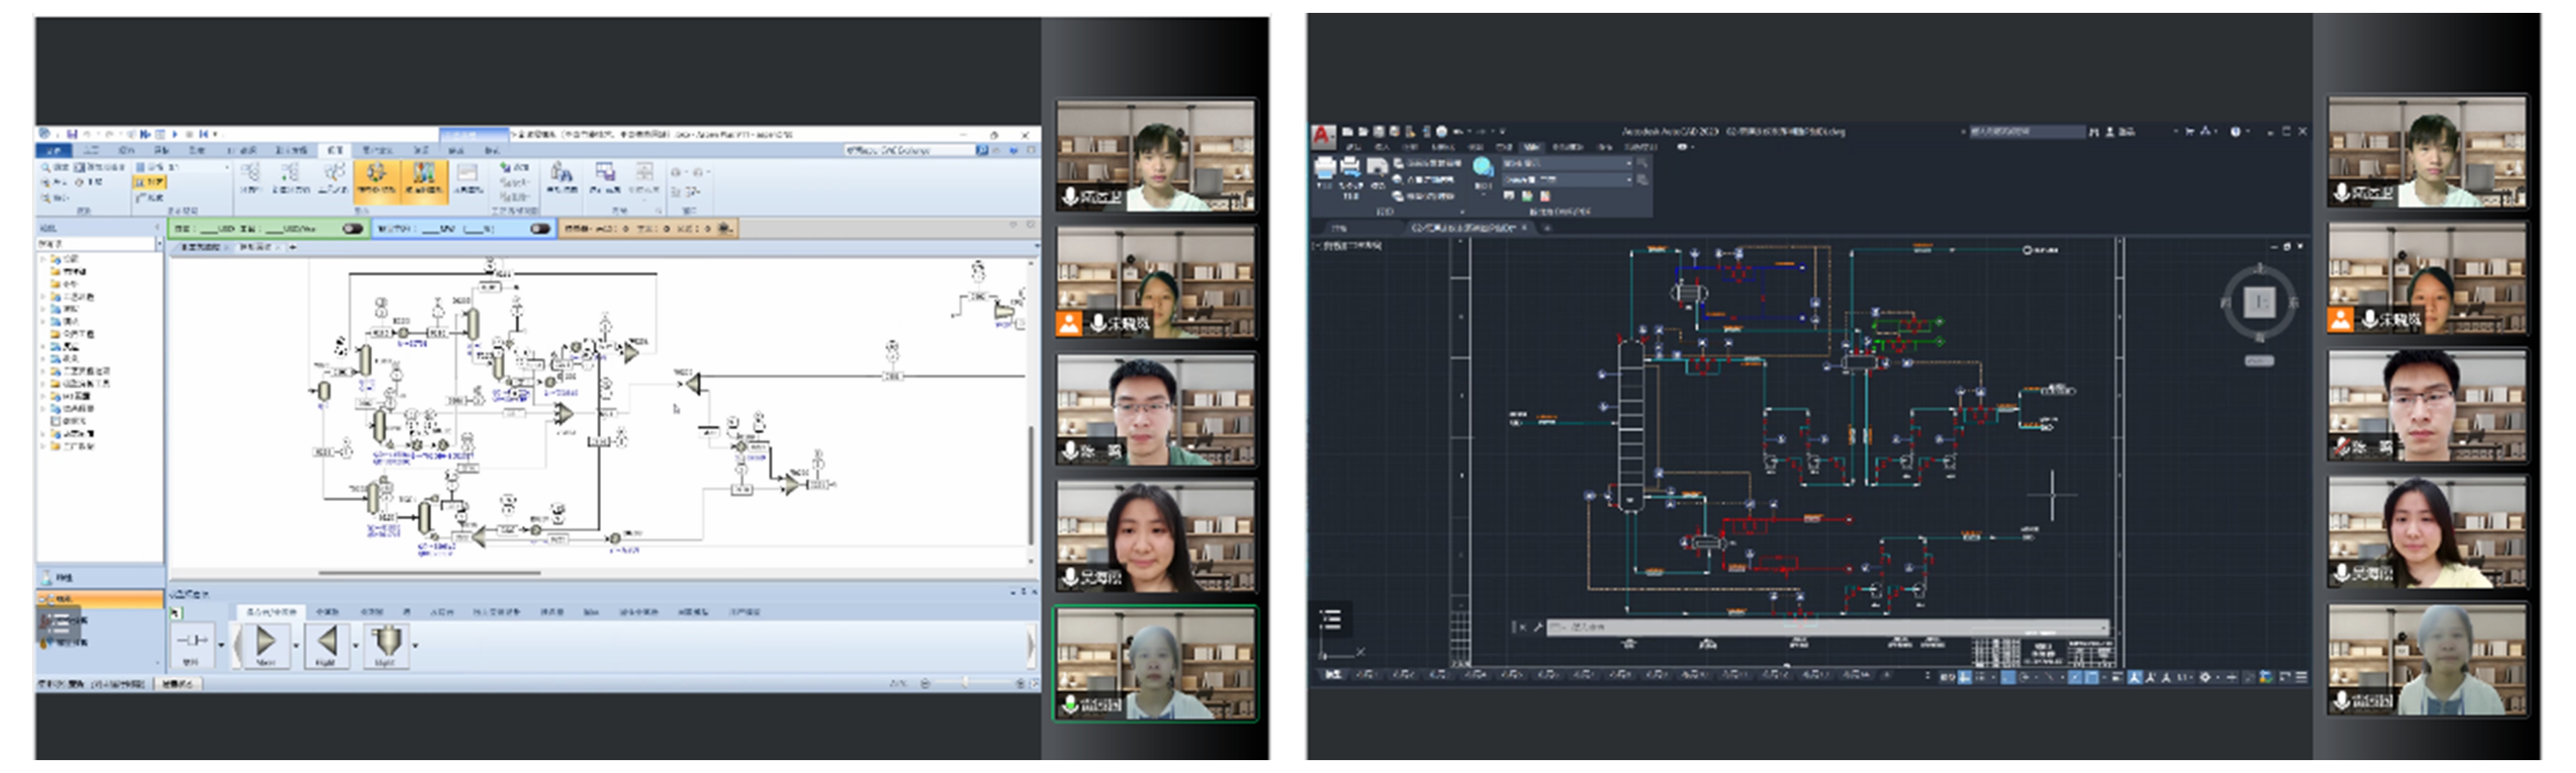Click the Material stream icon in palette
Screen dimensions: 2576x773
tap(191, 640)
